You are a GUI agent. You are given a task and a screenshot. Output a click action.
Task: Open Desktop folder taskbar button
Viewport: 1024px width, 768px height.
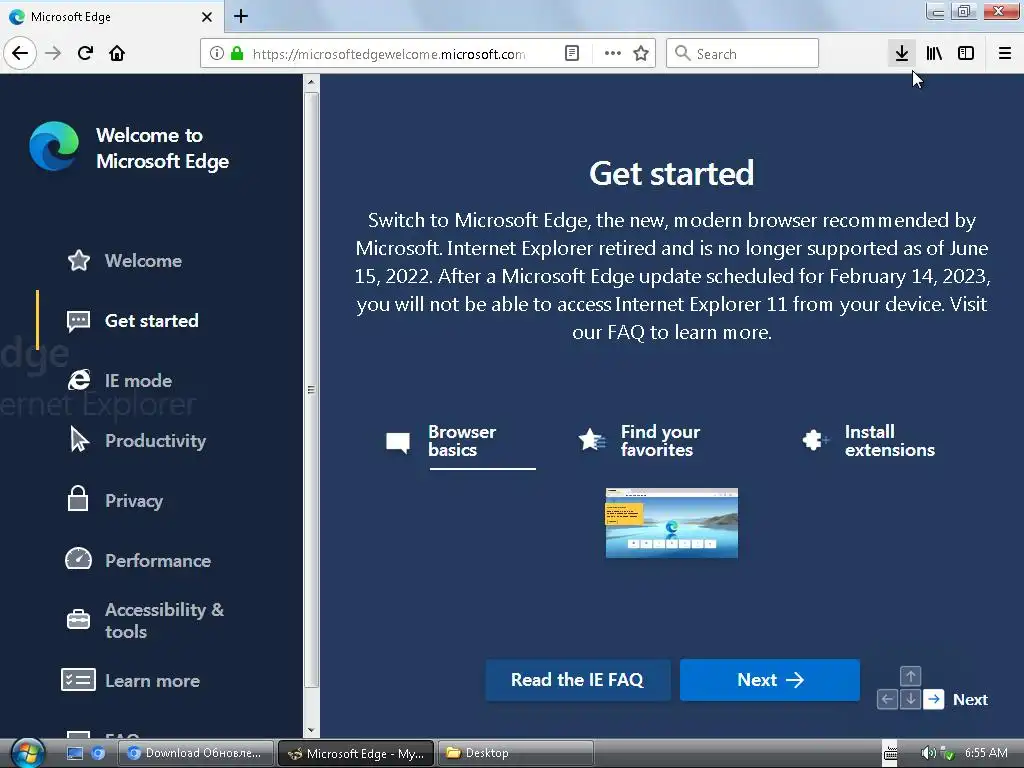[515, 753]
